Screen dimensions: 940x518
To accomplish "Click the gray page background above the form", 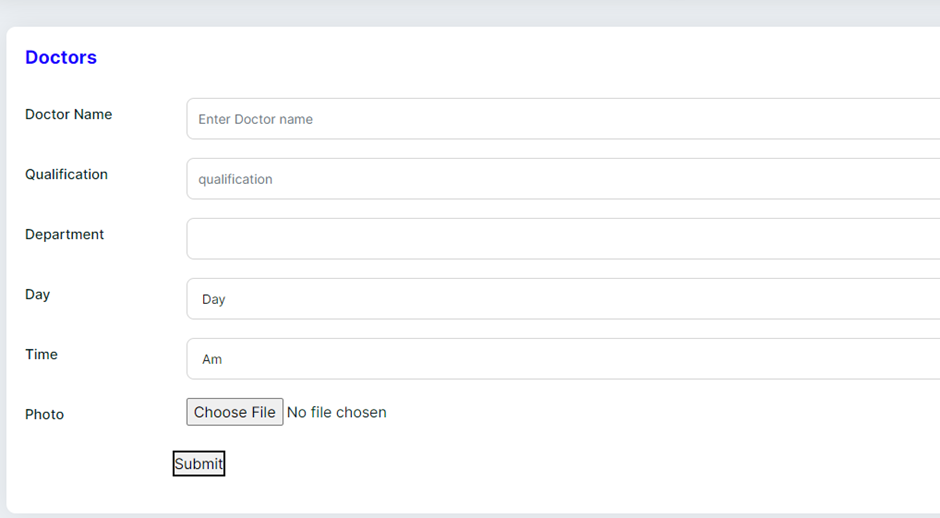I will 470,12.
